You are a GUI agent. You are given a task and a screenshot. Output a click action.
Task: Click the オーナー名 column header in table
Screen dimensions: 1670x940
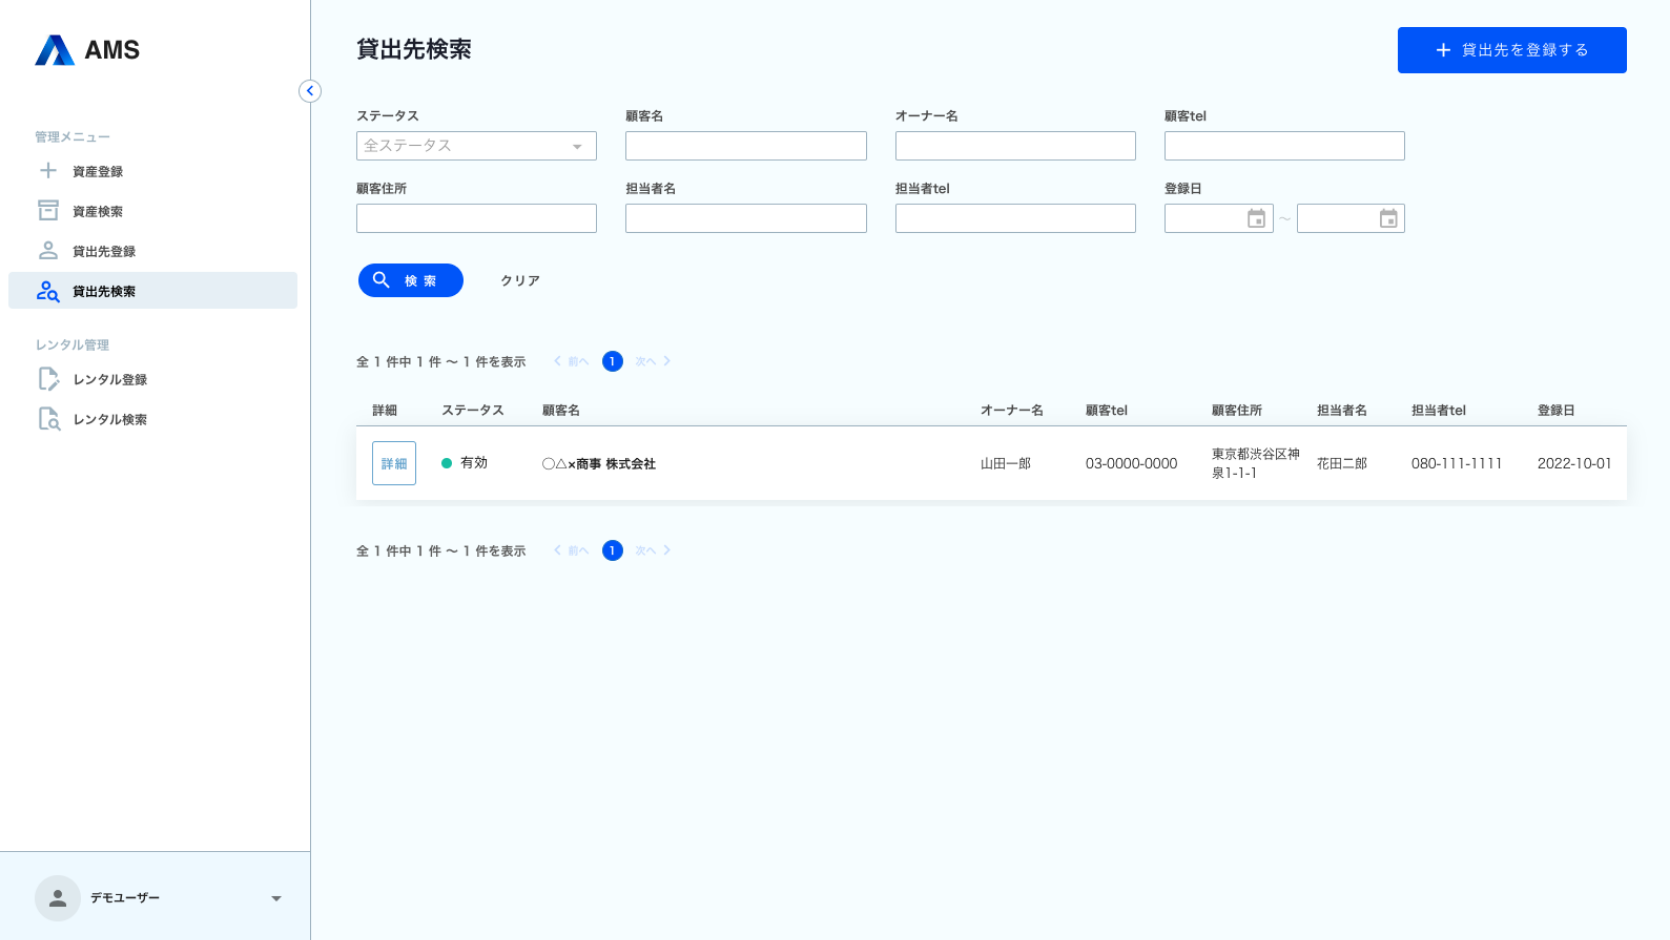coord(1011,410)
